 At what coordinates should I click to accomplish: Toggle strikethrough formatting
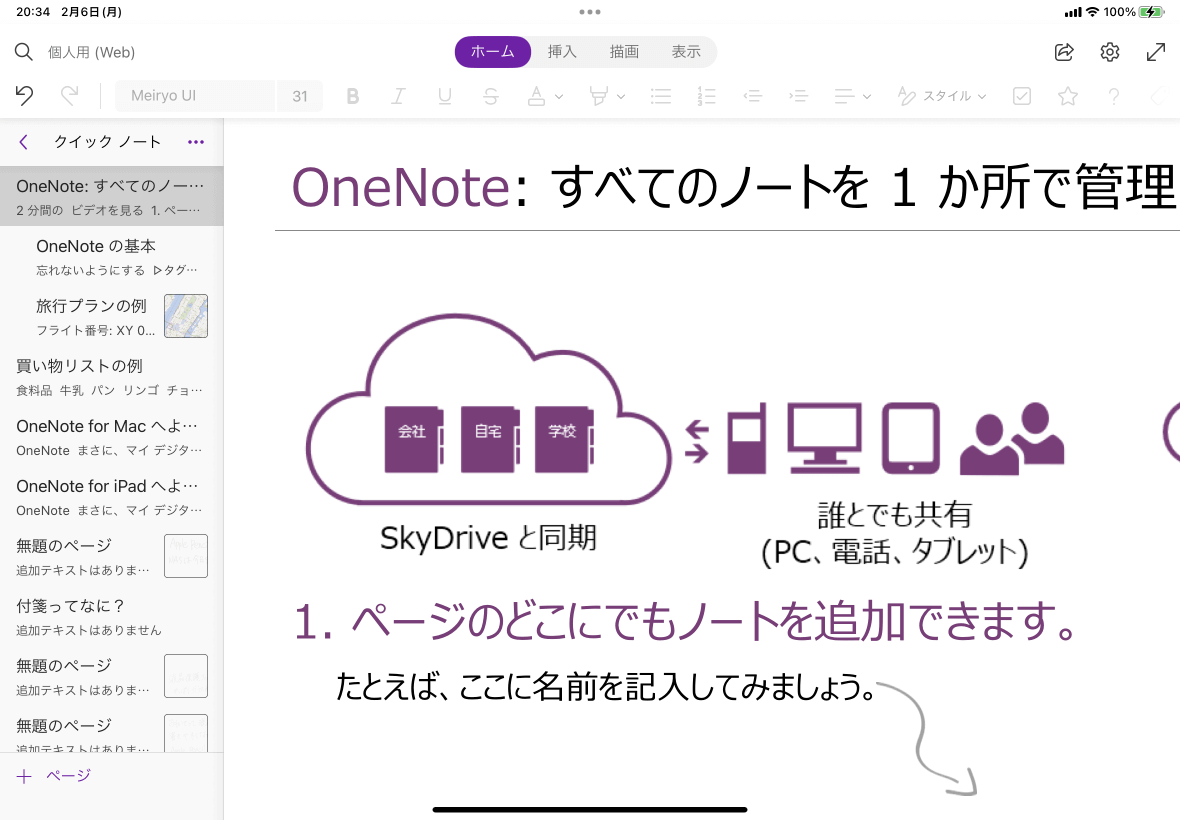[x=491, y=96]
